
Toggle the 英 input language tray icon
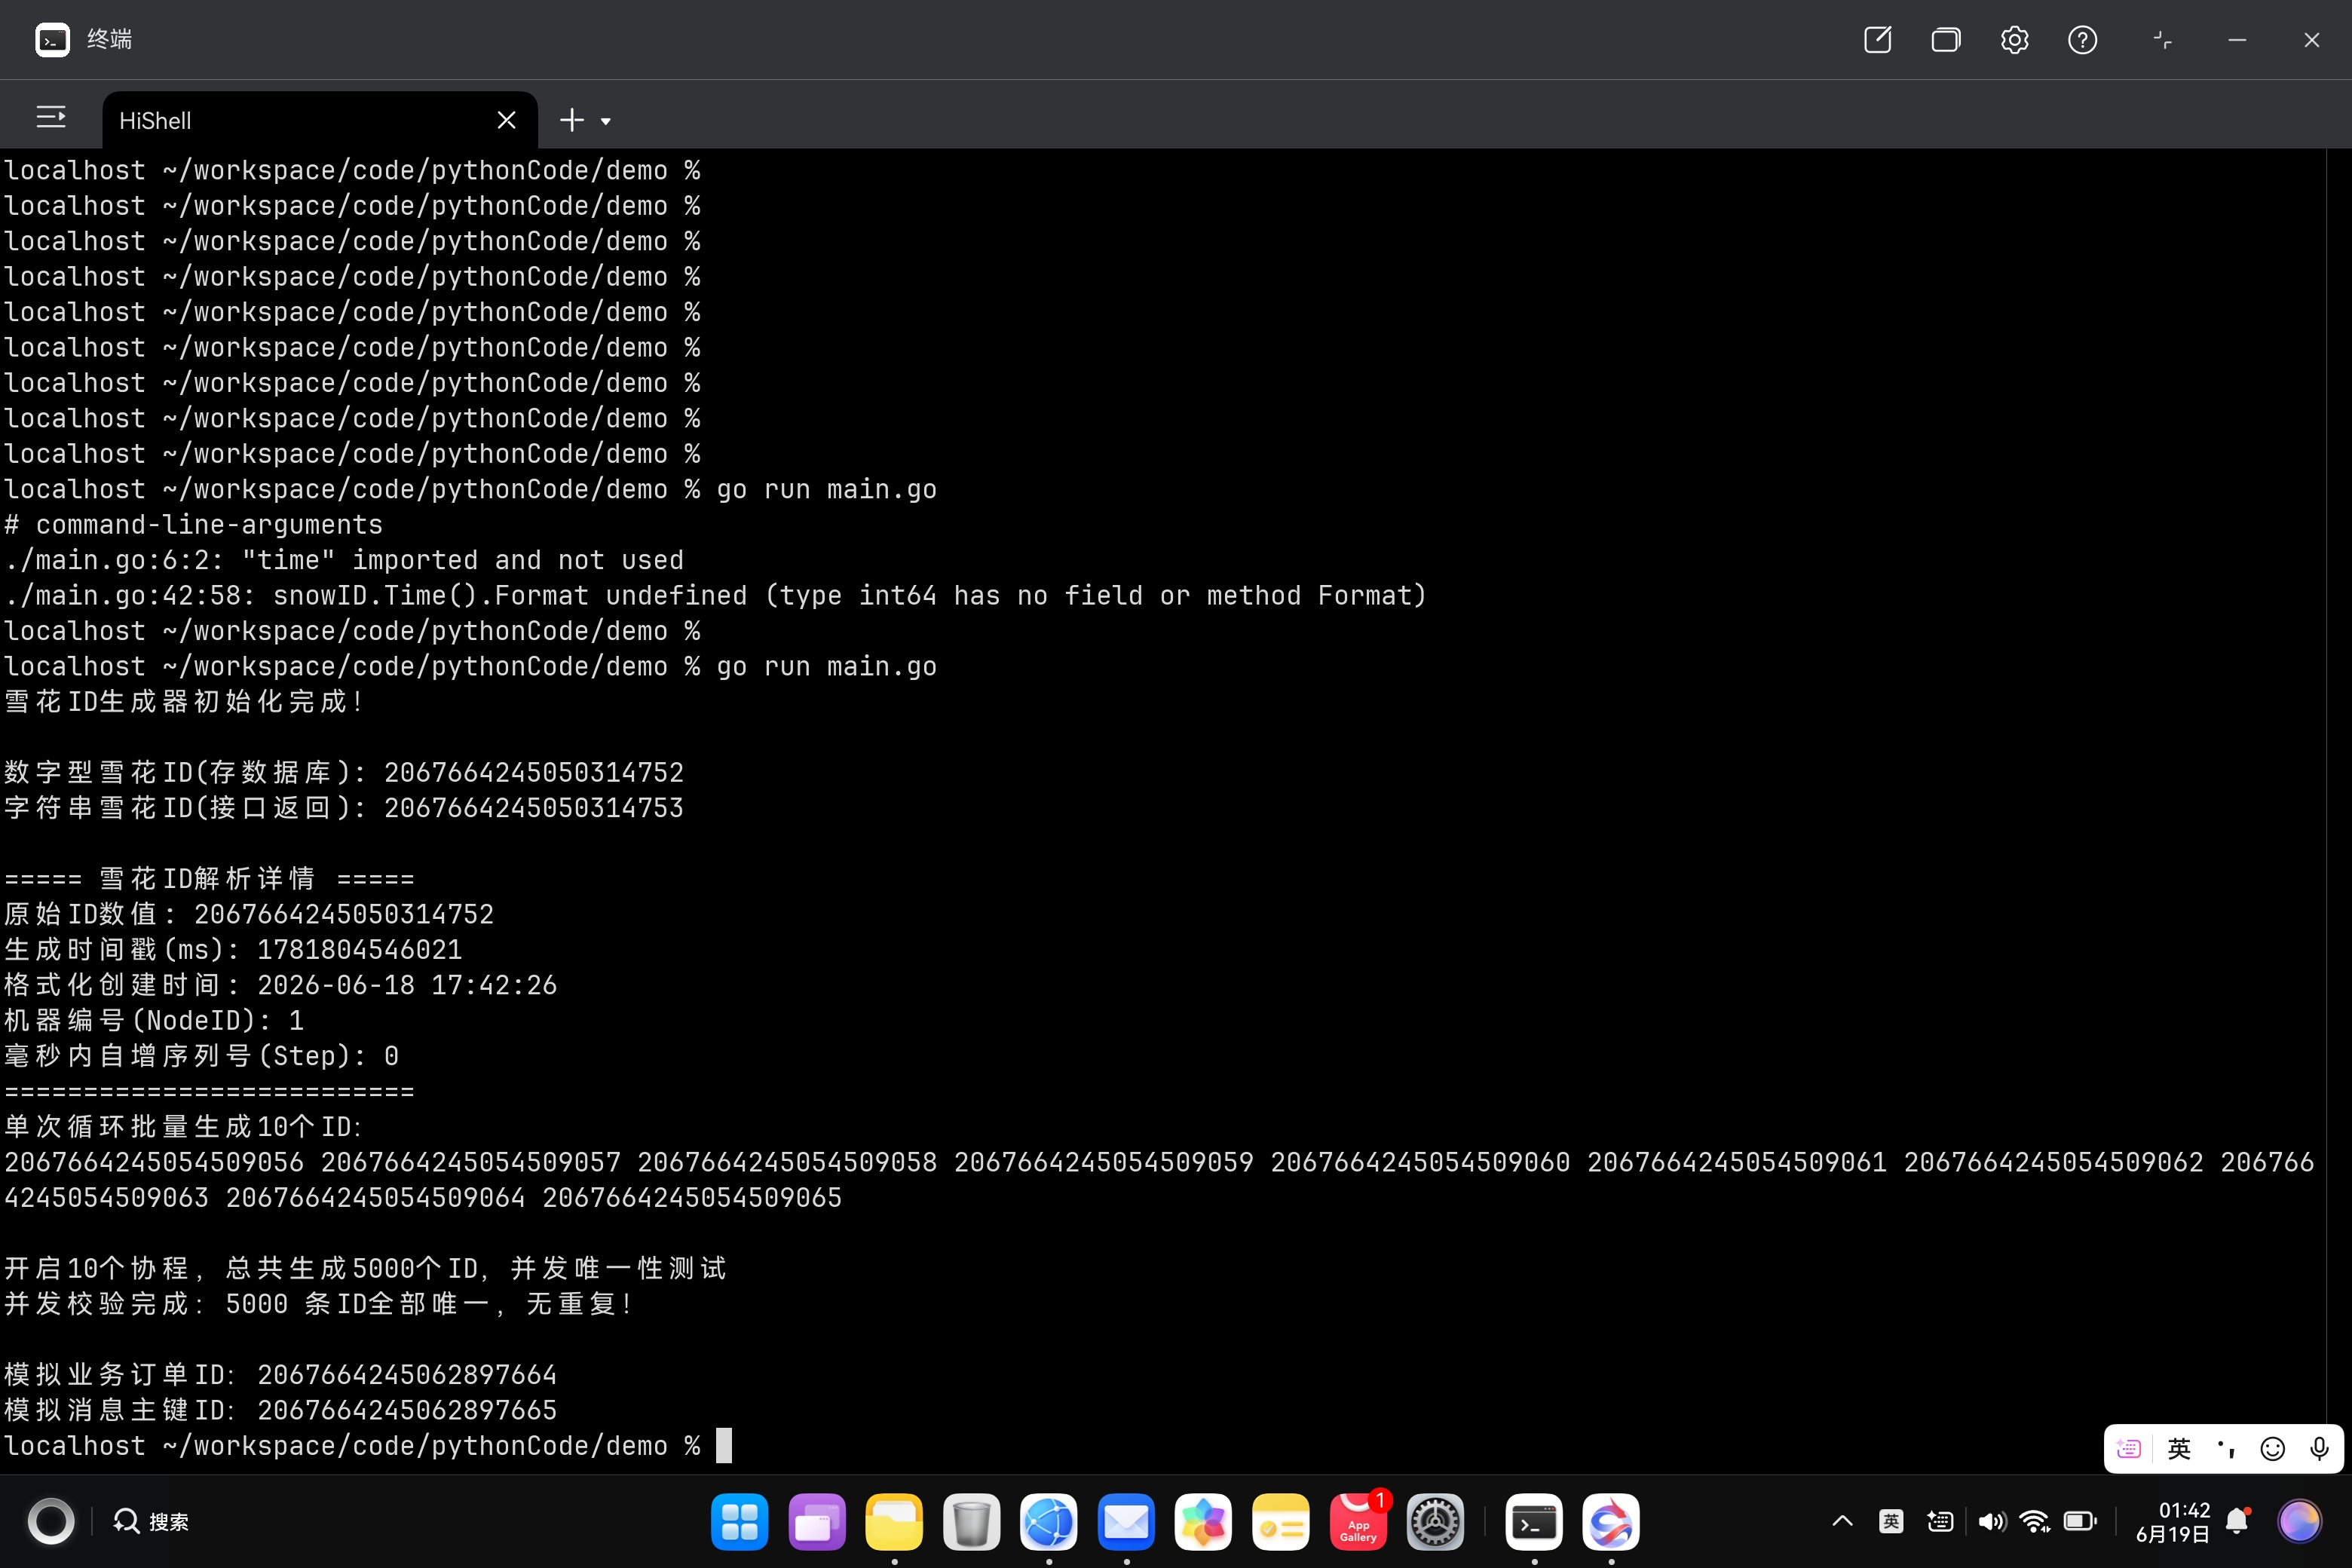point(1891,1522)
